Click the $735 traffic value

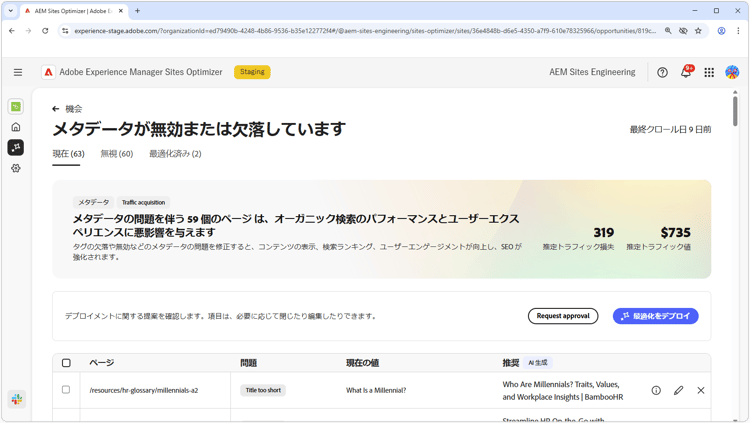tap(675, 233)
